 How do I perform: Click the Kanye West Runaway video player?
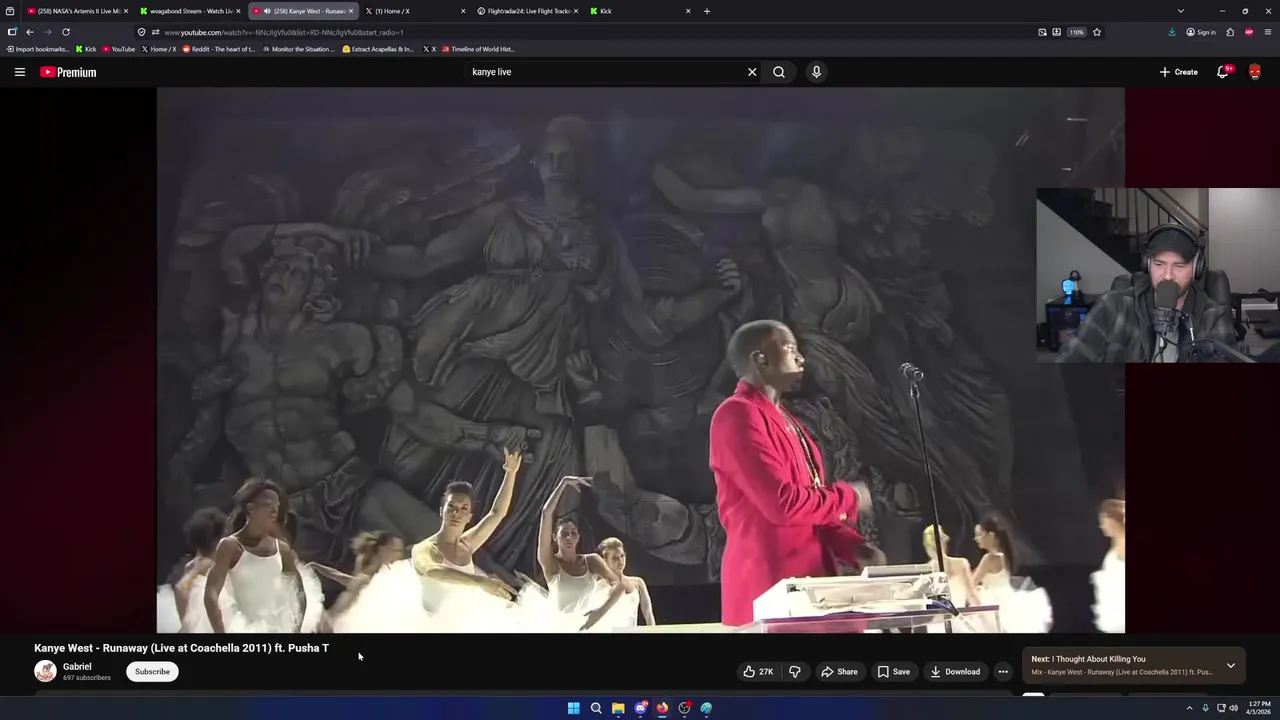pyautogui.click(x=640, y=360)
